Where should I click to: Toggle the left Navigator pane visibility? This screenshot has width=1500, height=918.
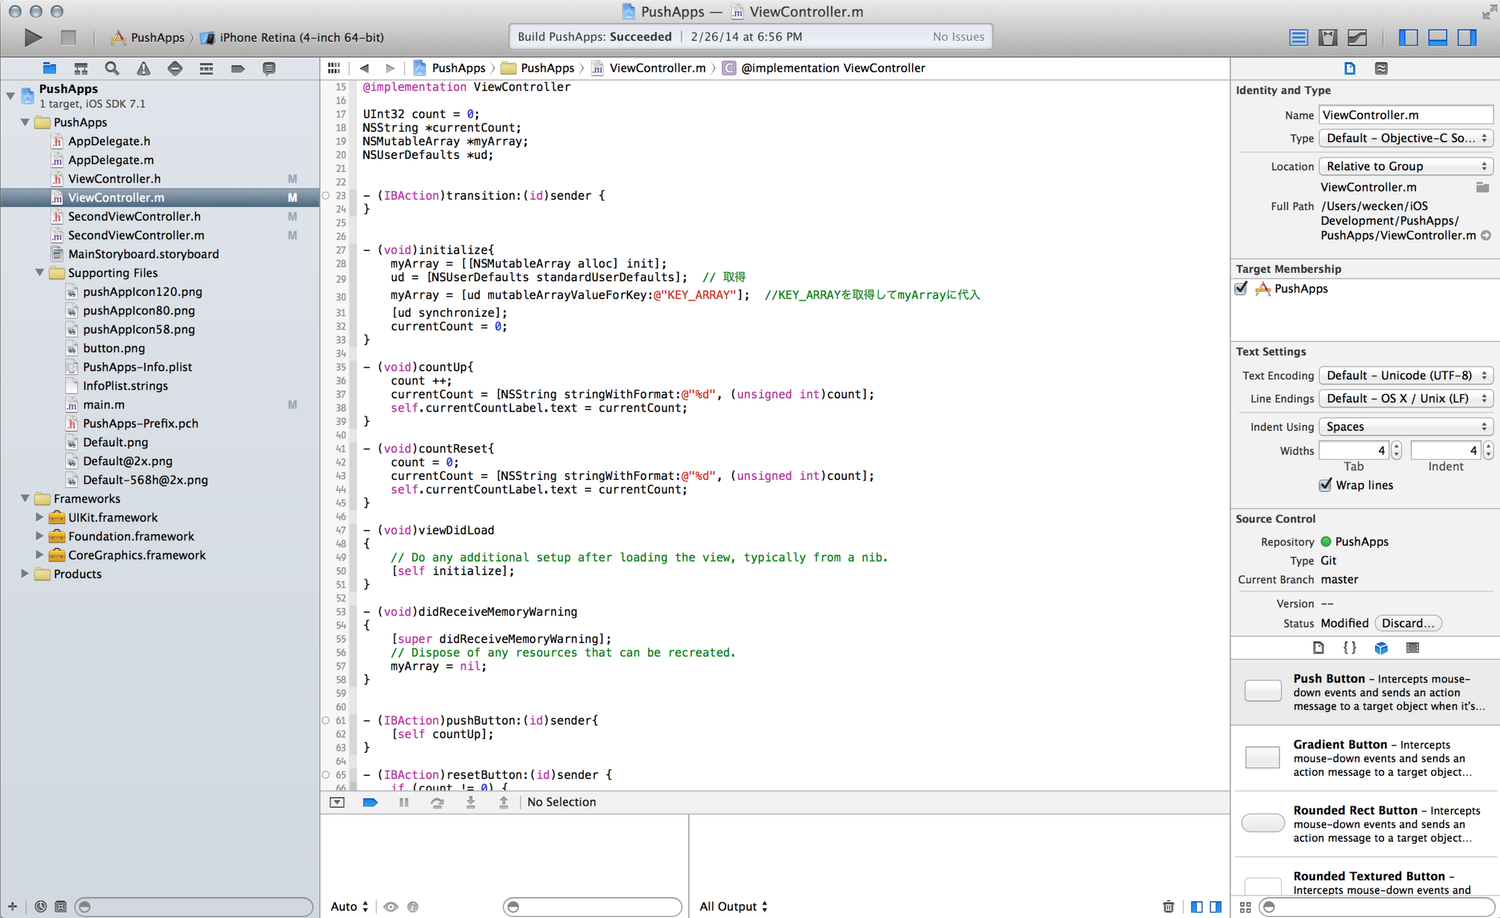click(1408, 37)
